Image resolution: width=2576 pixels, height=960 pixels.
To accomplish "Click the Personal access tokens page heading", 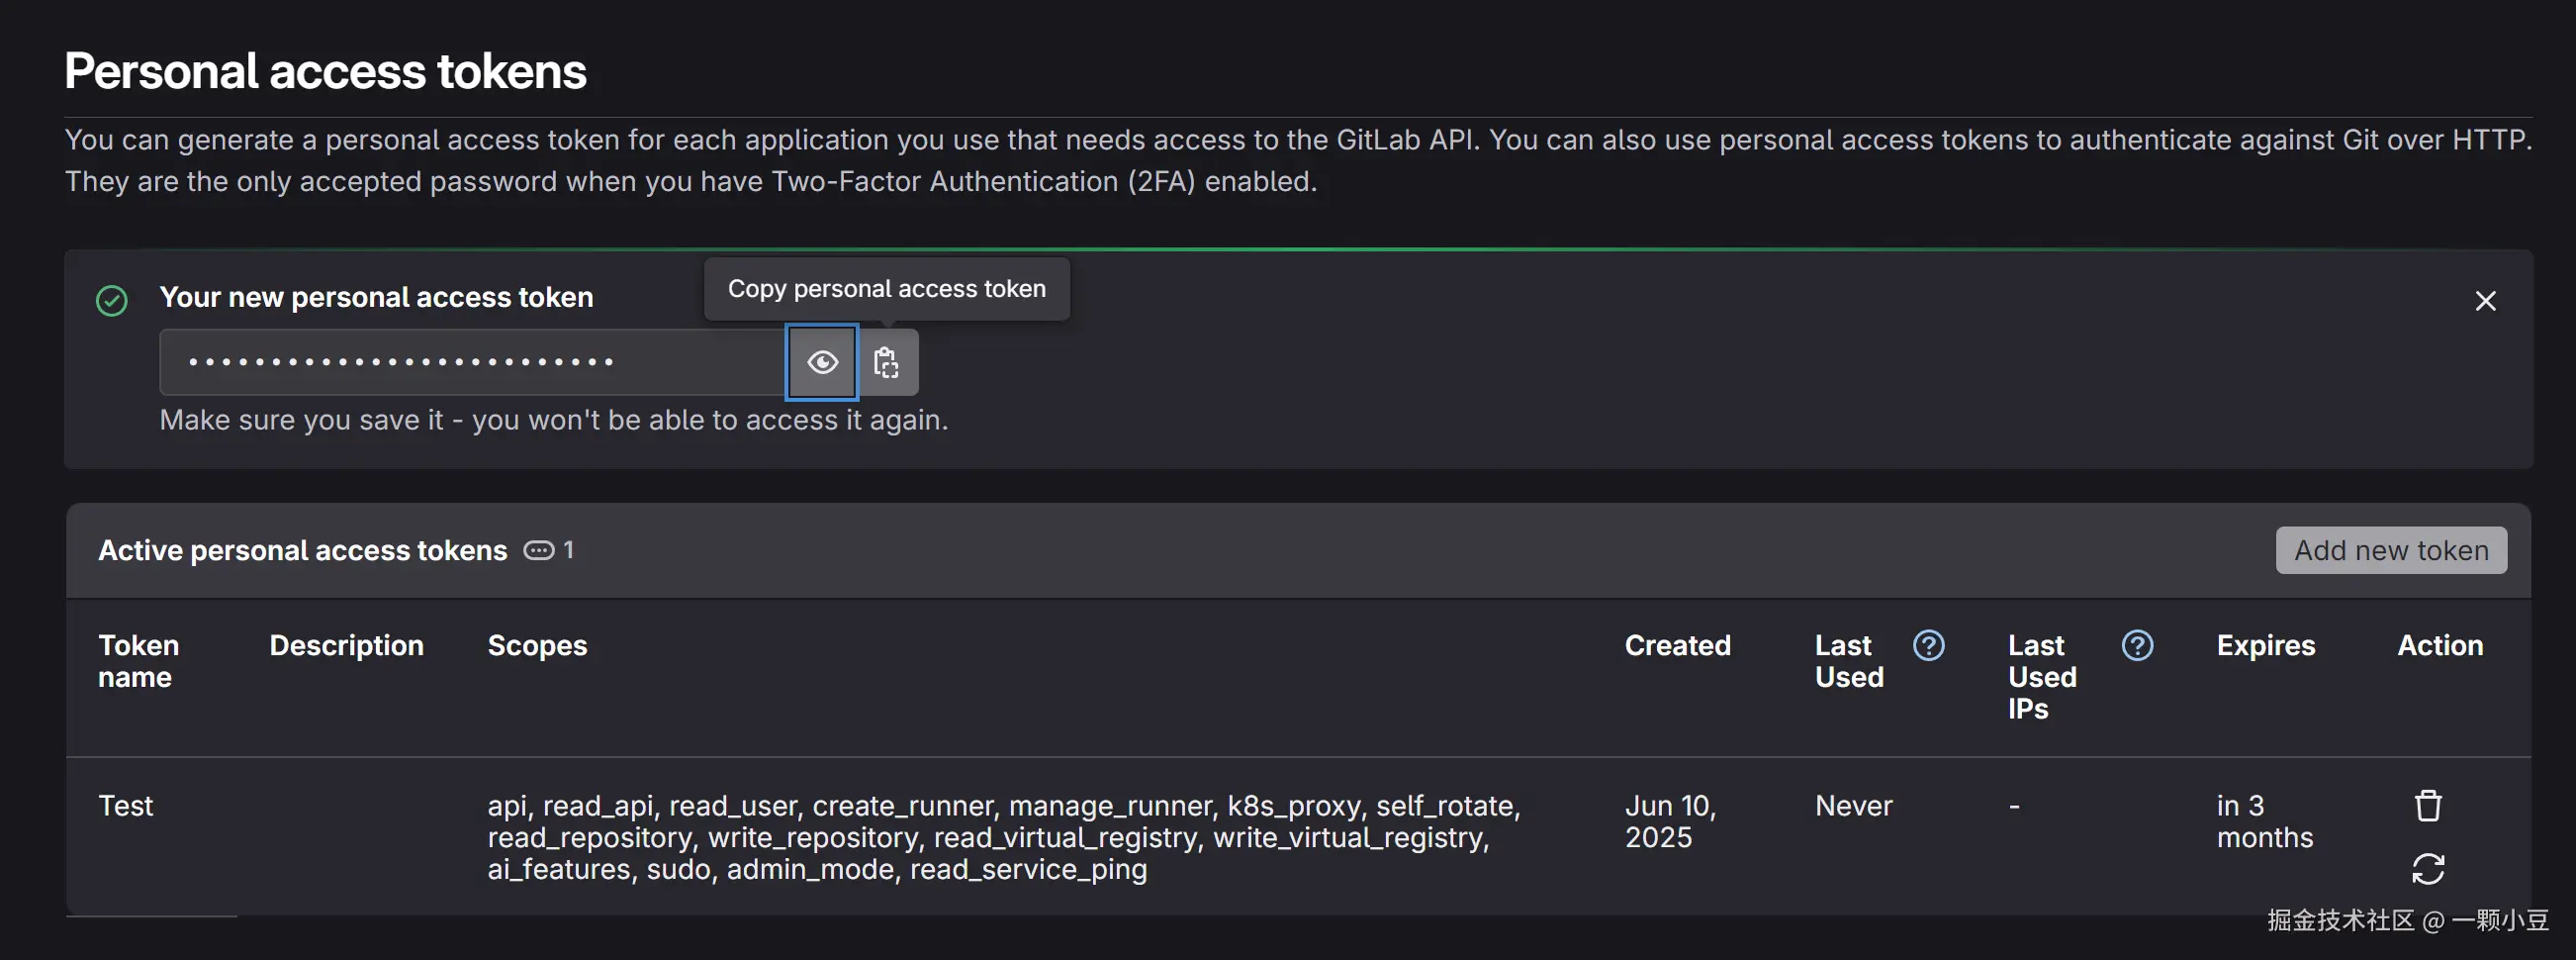I will tap(325, 72).
